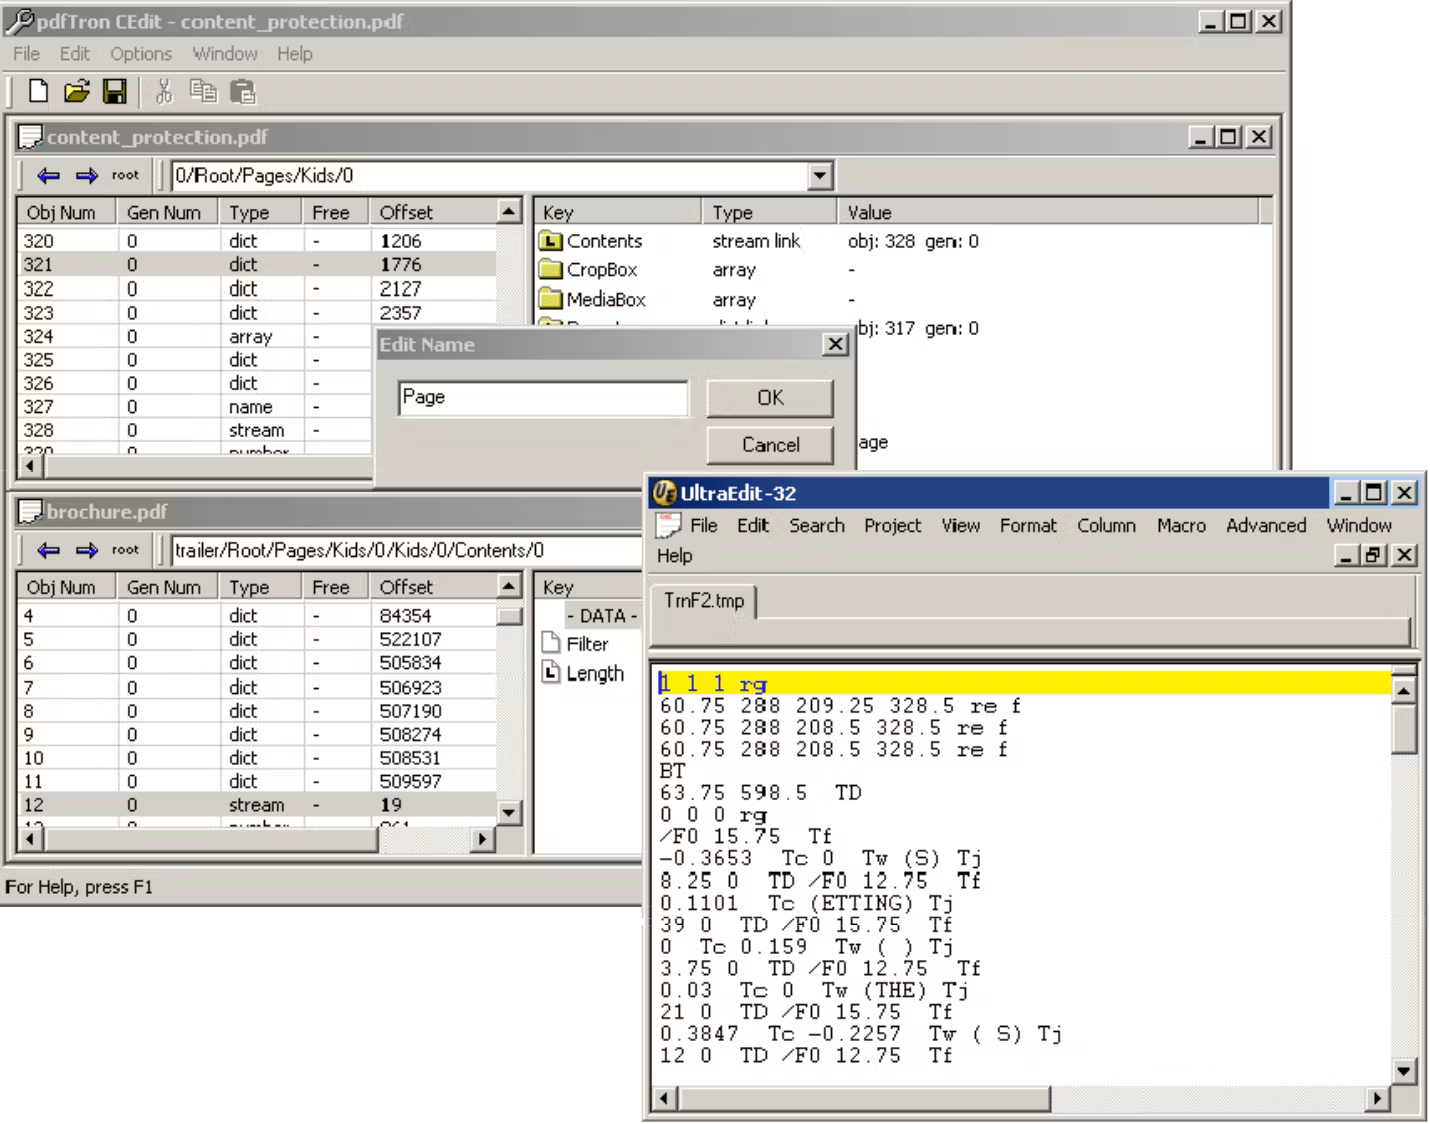Cancel the Edit Name dialog
The image size is (1430, 1124).
click(x=769, y=445)
